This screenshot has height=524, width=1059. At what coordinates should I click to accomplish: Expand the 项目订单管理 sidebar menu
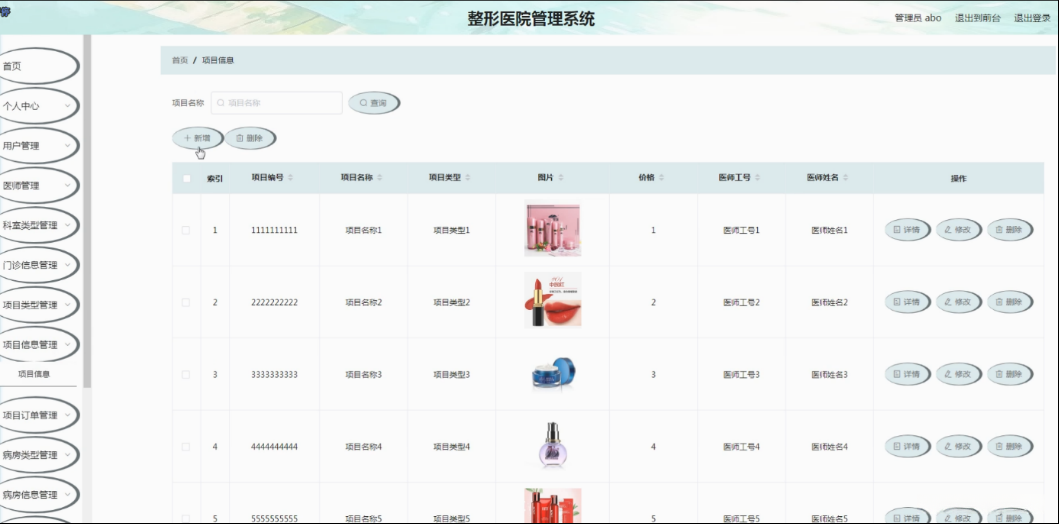[37, 415]
